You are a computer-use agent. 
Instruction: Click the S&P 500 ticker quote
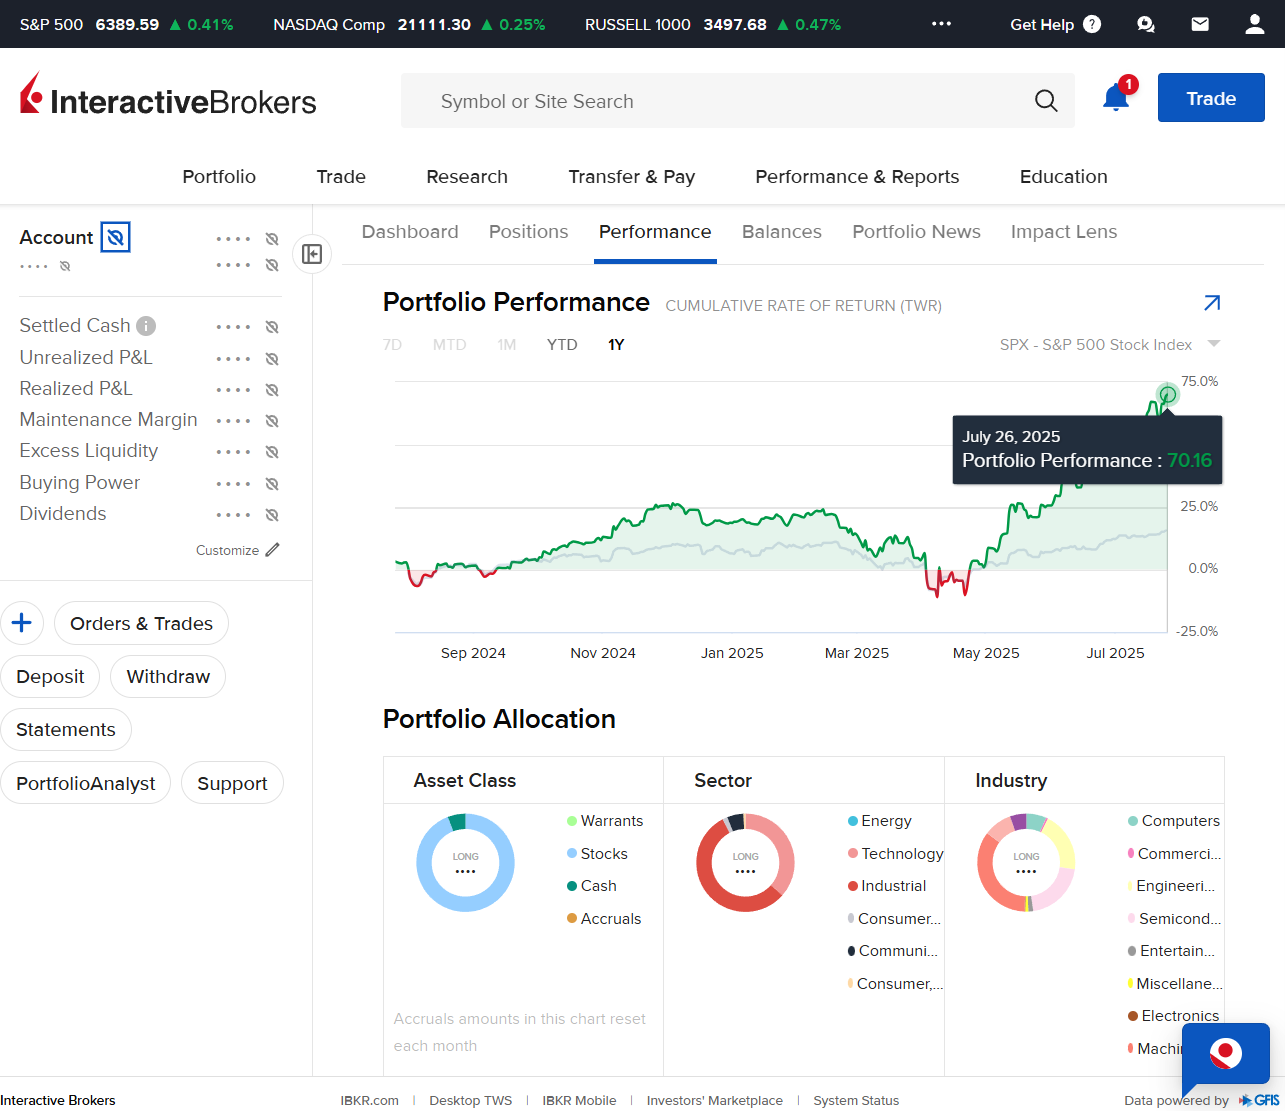(x=127, y=24)
